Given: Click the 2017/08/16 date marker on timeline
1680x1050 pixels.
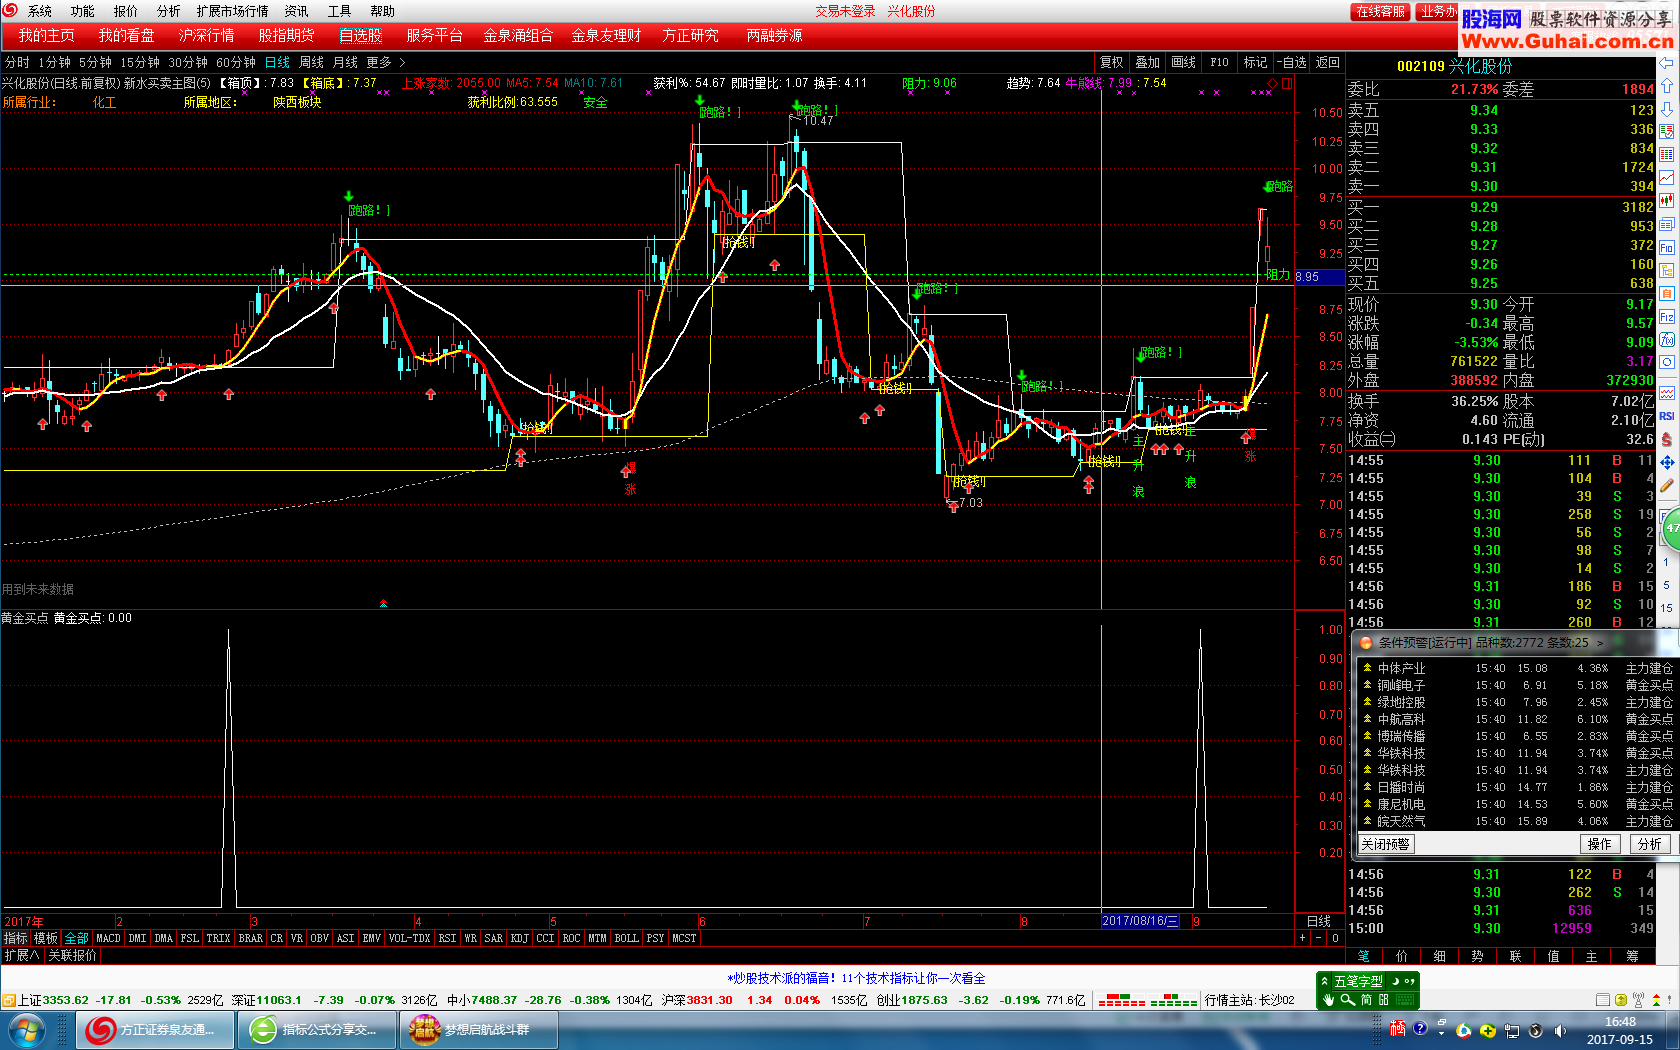Looking at the screenshot, I should point(1140,921).
